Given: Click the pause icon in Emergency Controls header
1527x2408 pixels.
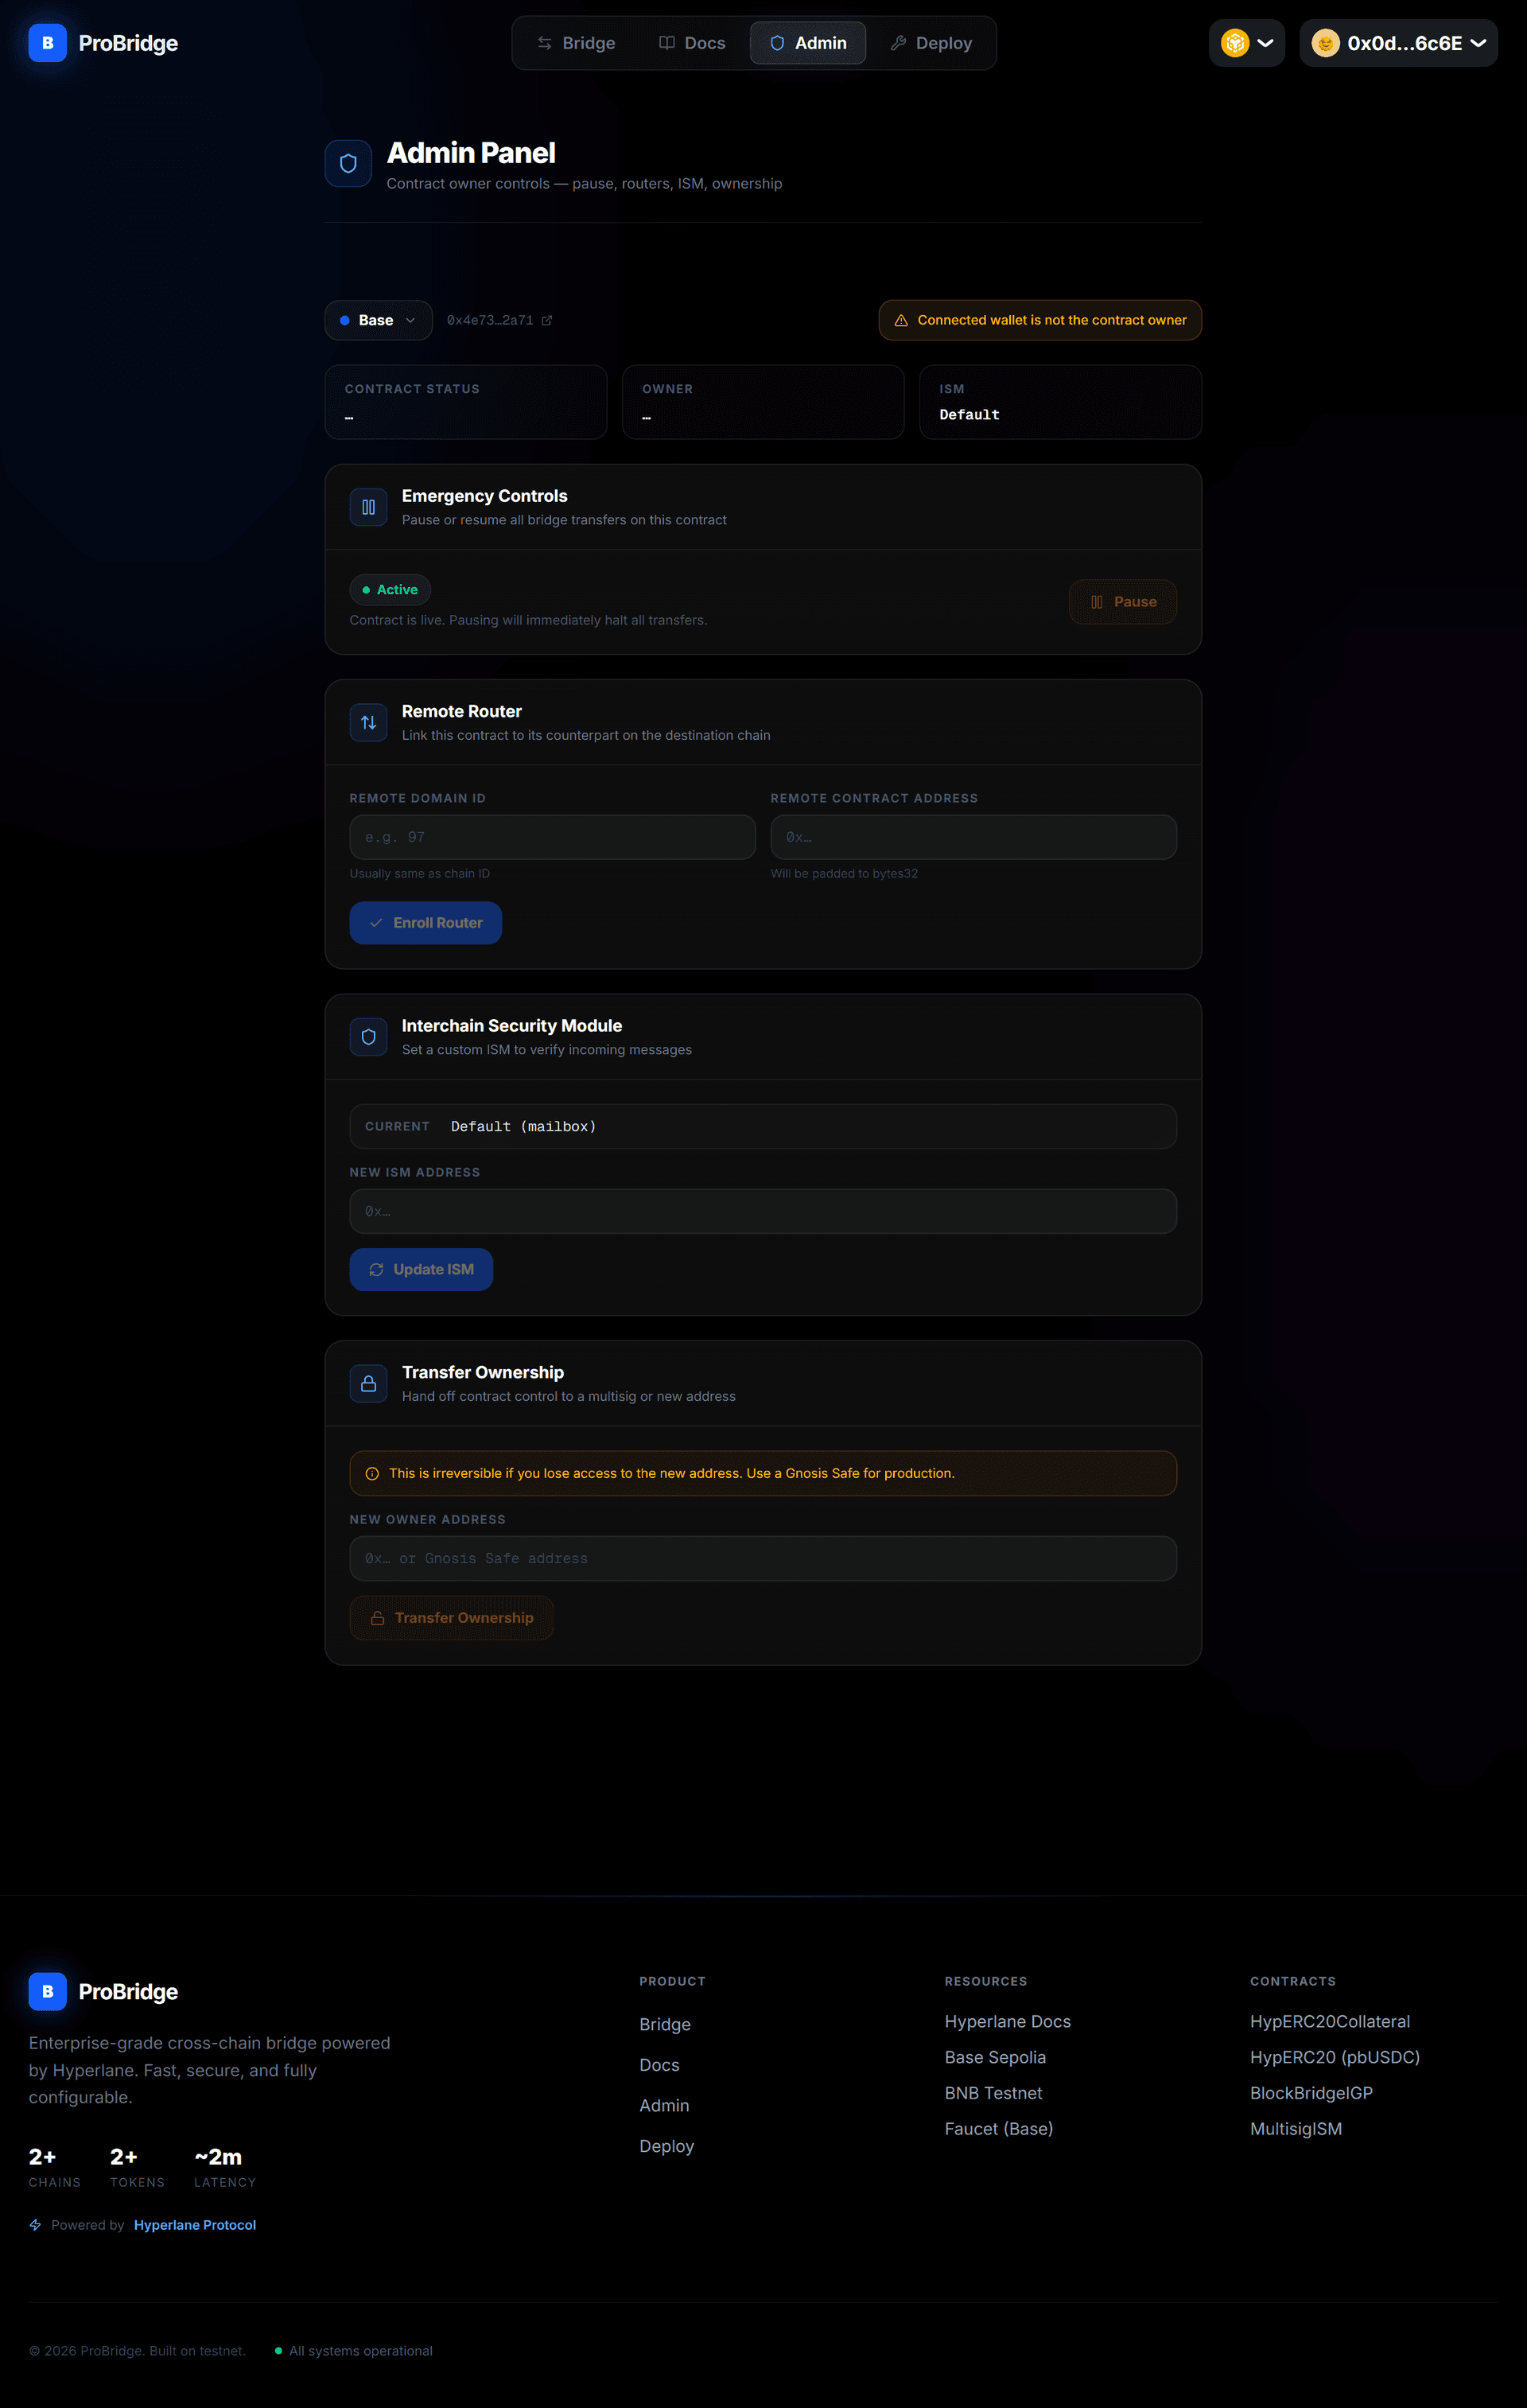Looking at the screenshot, I should click(x=368, y=507).
